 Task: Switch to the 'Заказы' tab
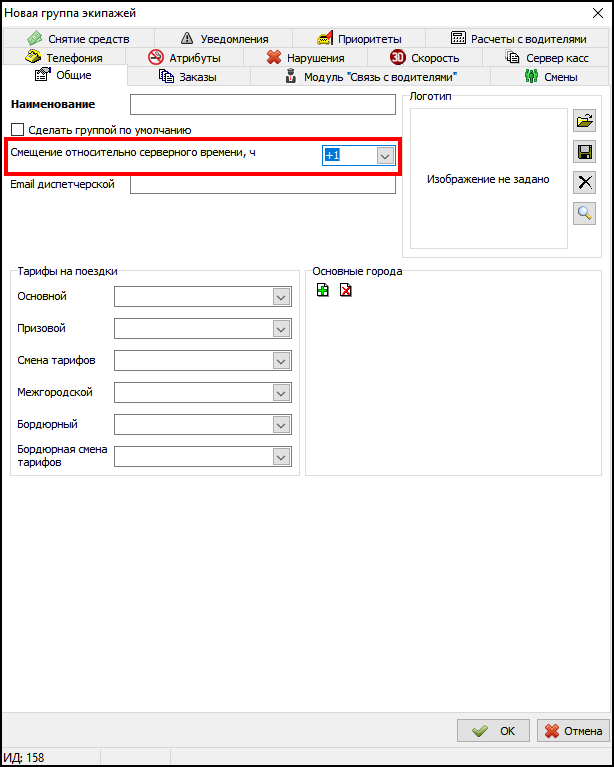click(x=188, y=77)
